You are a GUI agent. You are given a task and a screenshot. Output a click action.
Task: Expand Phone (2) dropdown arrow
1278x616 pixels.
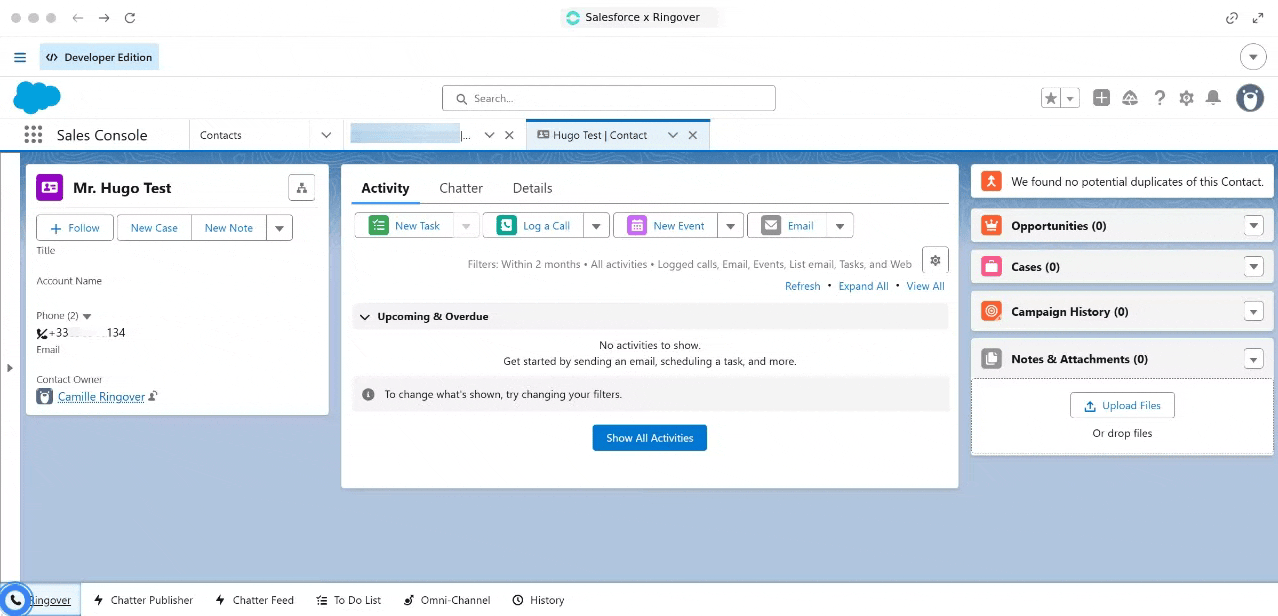pos(87,316)
